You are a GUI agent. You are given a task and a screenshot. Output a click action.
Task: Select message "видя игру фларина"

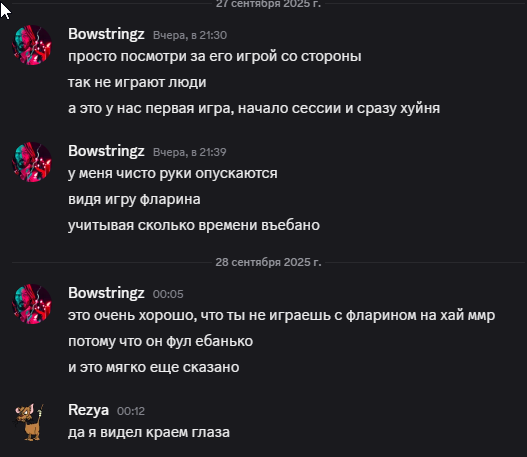click(x=134, y=200)
